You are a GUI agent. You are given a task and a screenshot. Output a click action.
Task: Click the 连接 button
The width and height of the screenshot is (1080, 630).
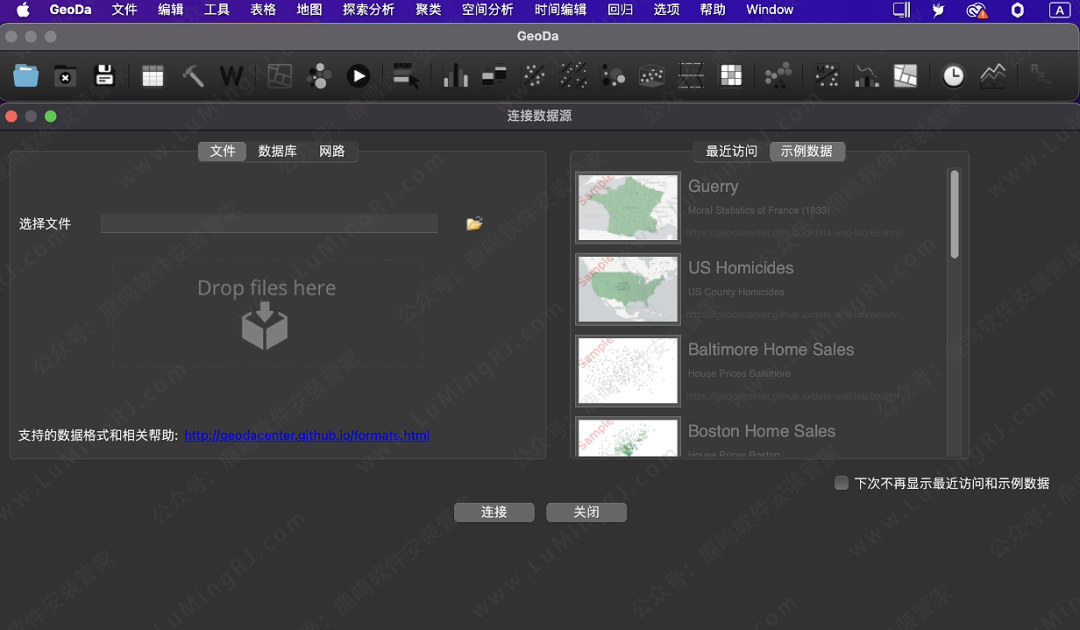pos(494,512)
